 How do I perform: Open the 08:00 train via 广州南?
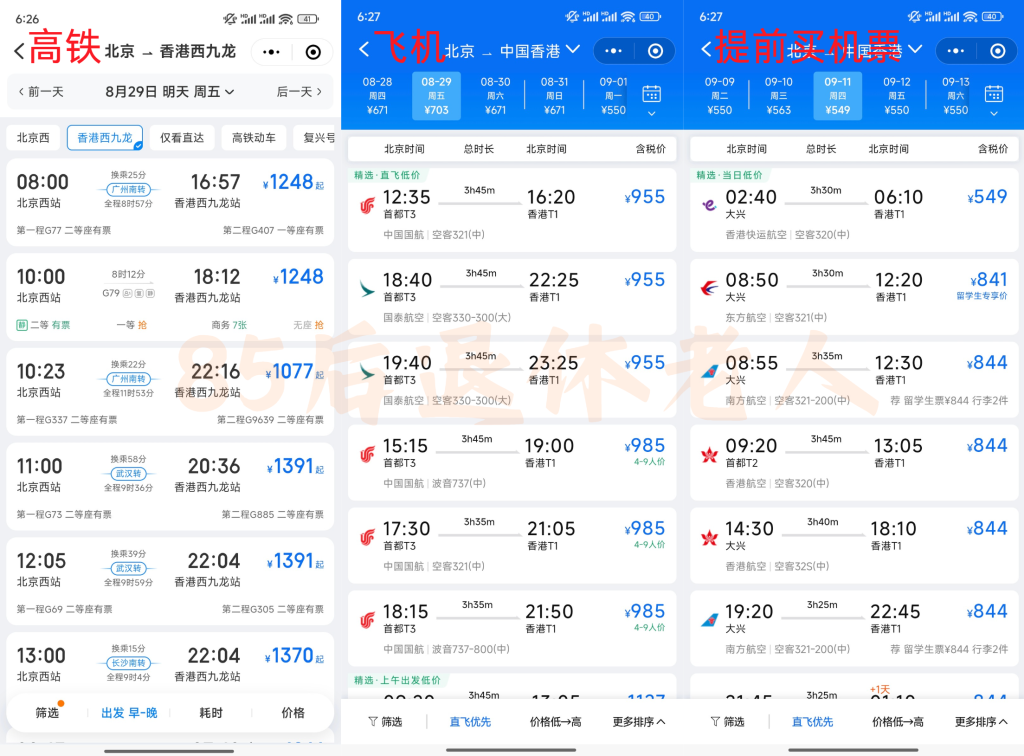[x=170, y=202]
